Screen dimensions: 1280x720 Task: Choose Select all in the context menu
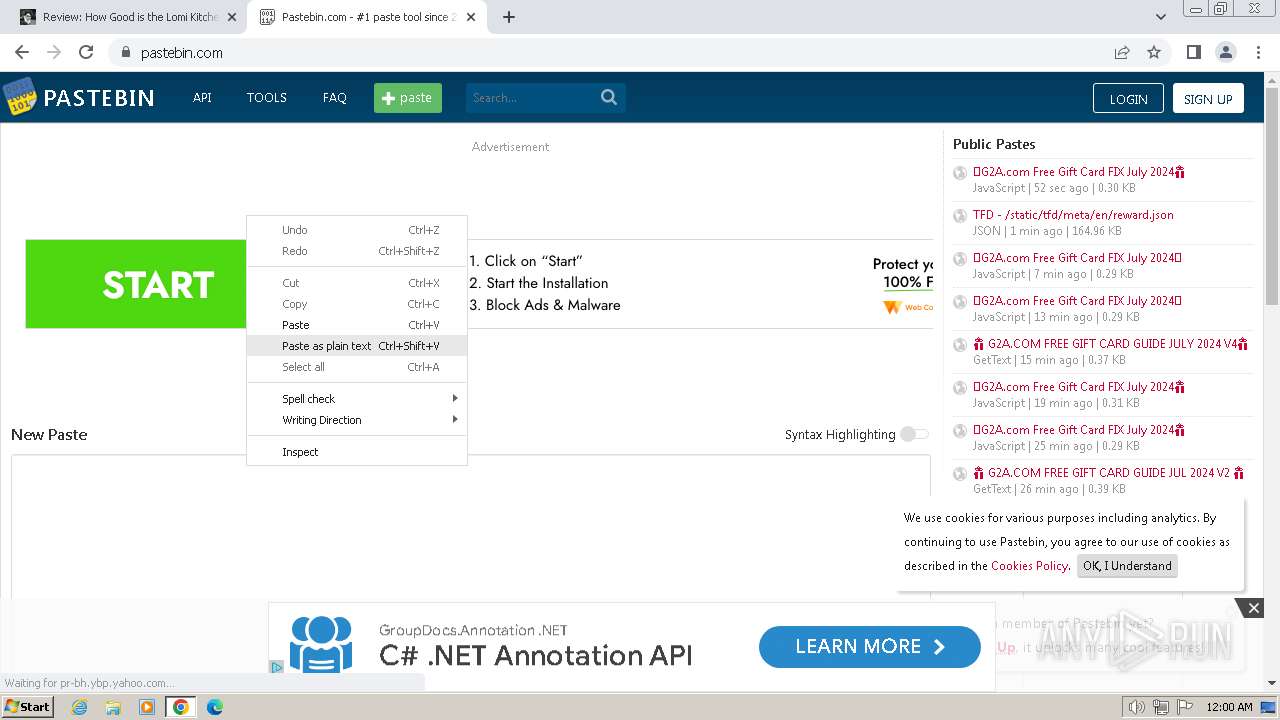357,367
